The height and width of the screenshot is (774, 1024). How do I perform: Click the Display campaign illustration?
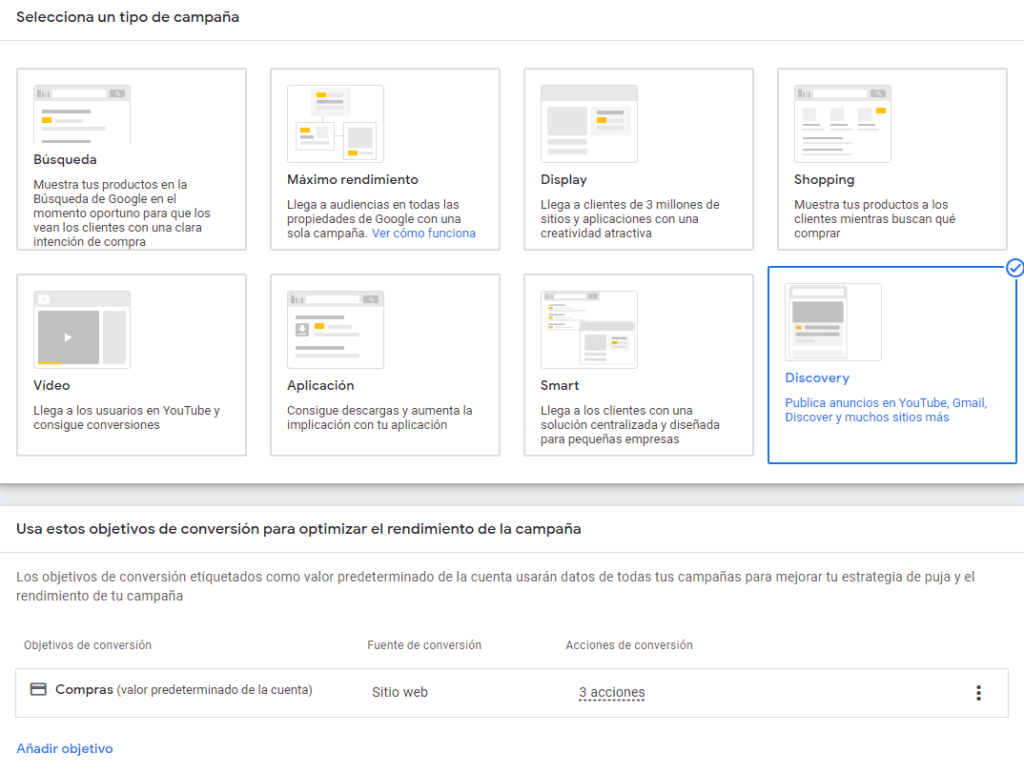coord(588,123)
